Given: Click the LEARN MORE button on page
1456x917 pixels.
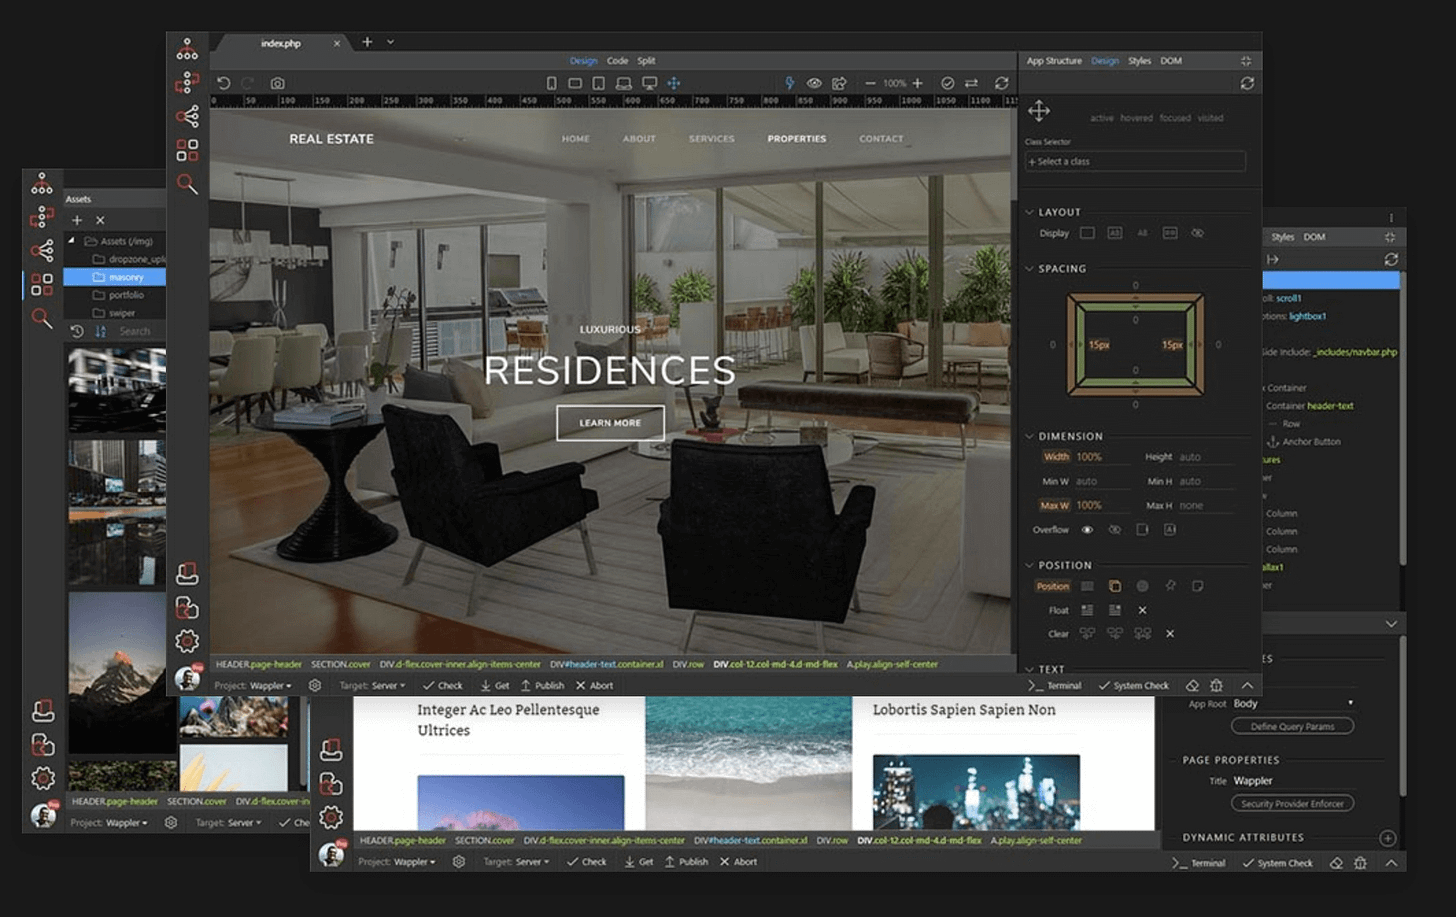Looking at the screenshot, I should [610, 423].
